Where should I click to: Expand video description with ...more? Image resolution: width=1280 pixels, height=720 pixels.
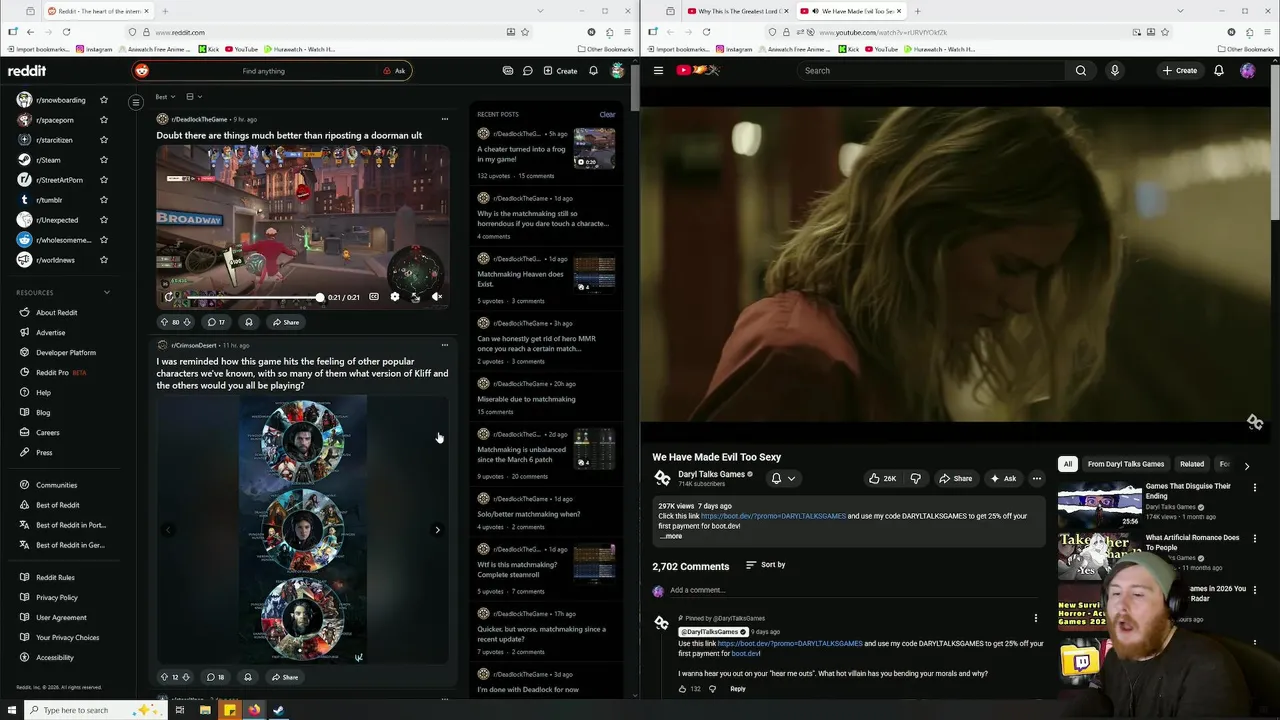point(672,536)
